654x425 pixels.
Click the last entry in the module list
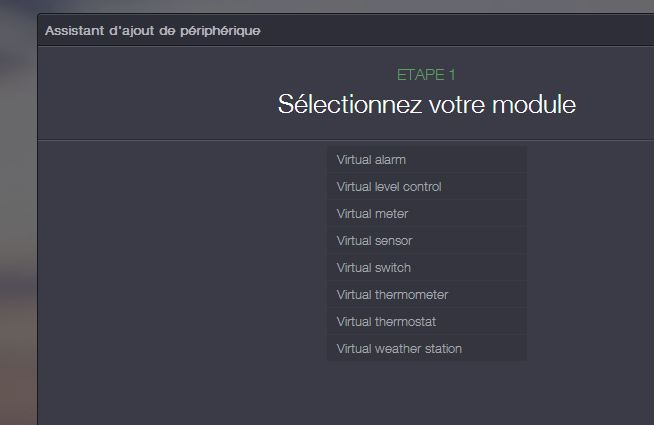pos(426,349)
